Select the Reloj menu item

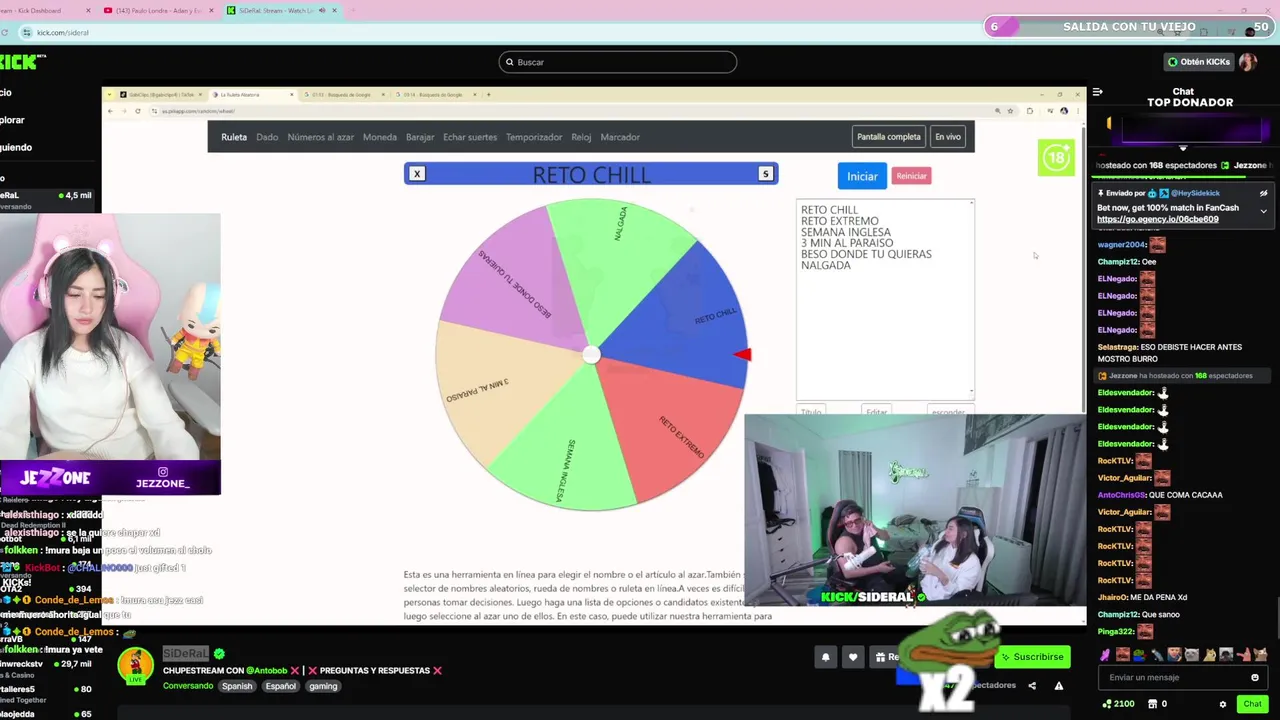pos(581,137)
